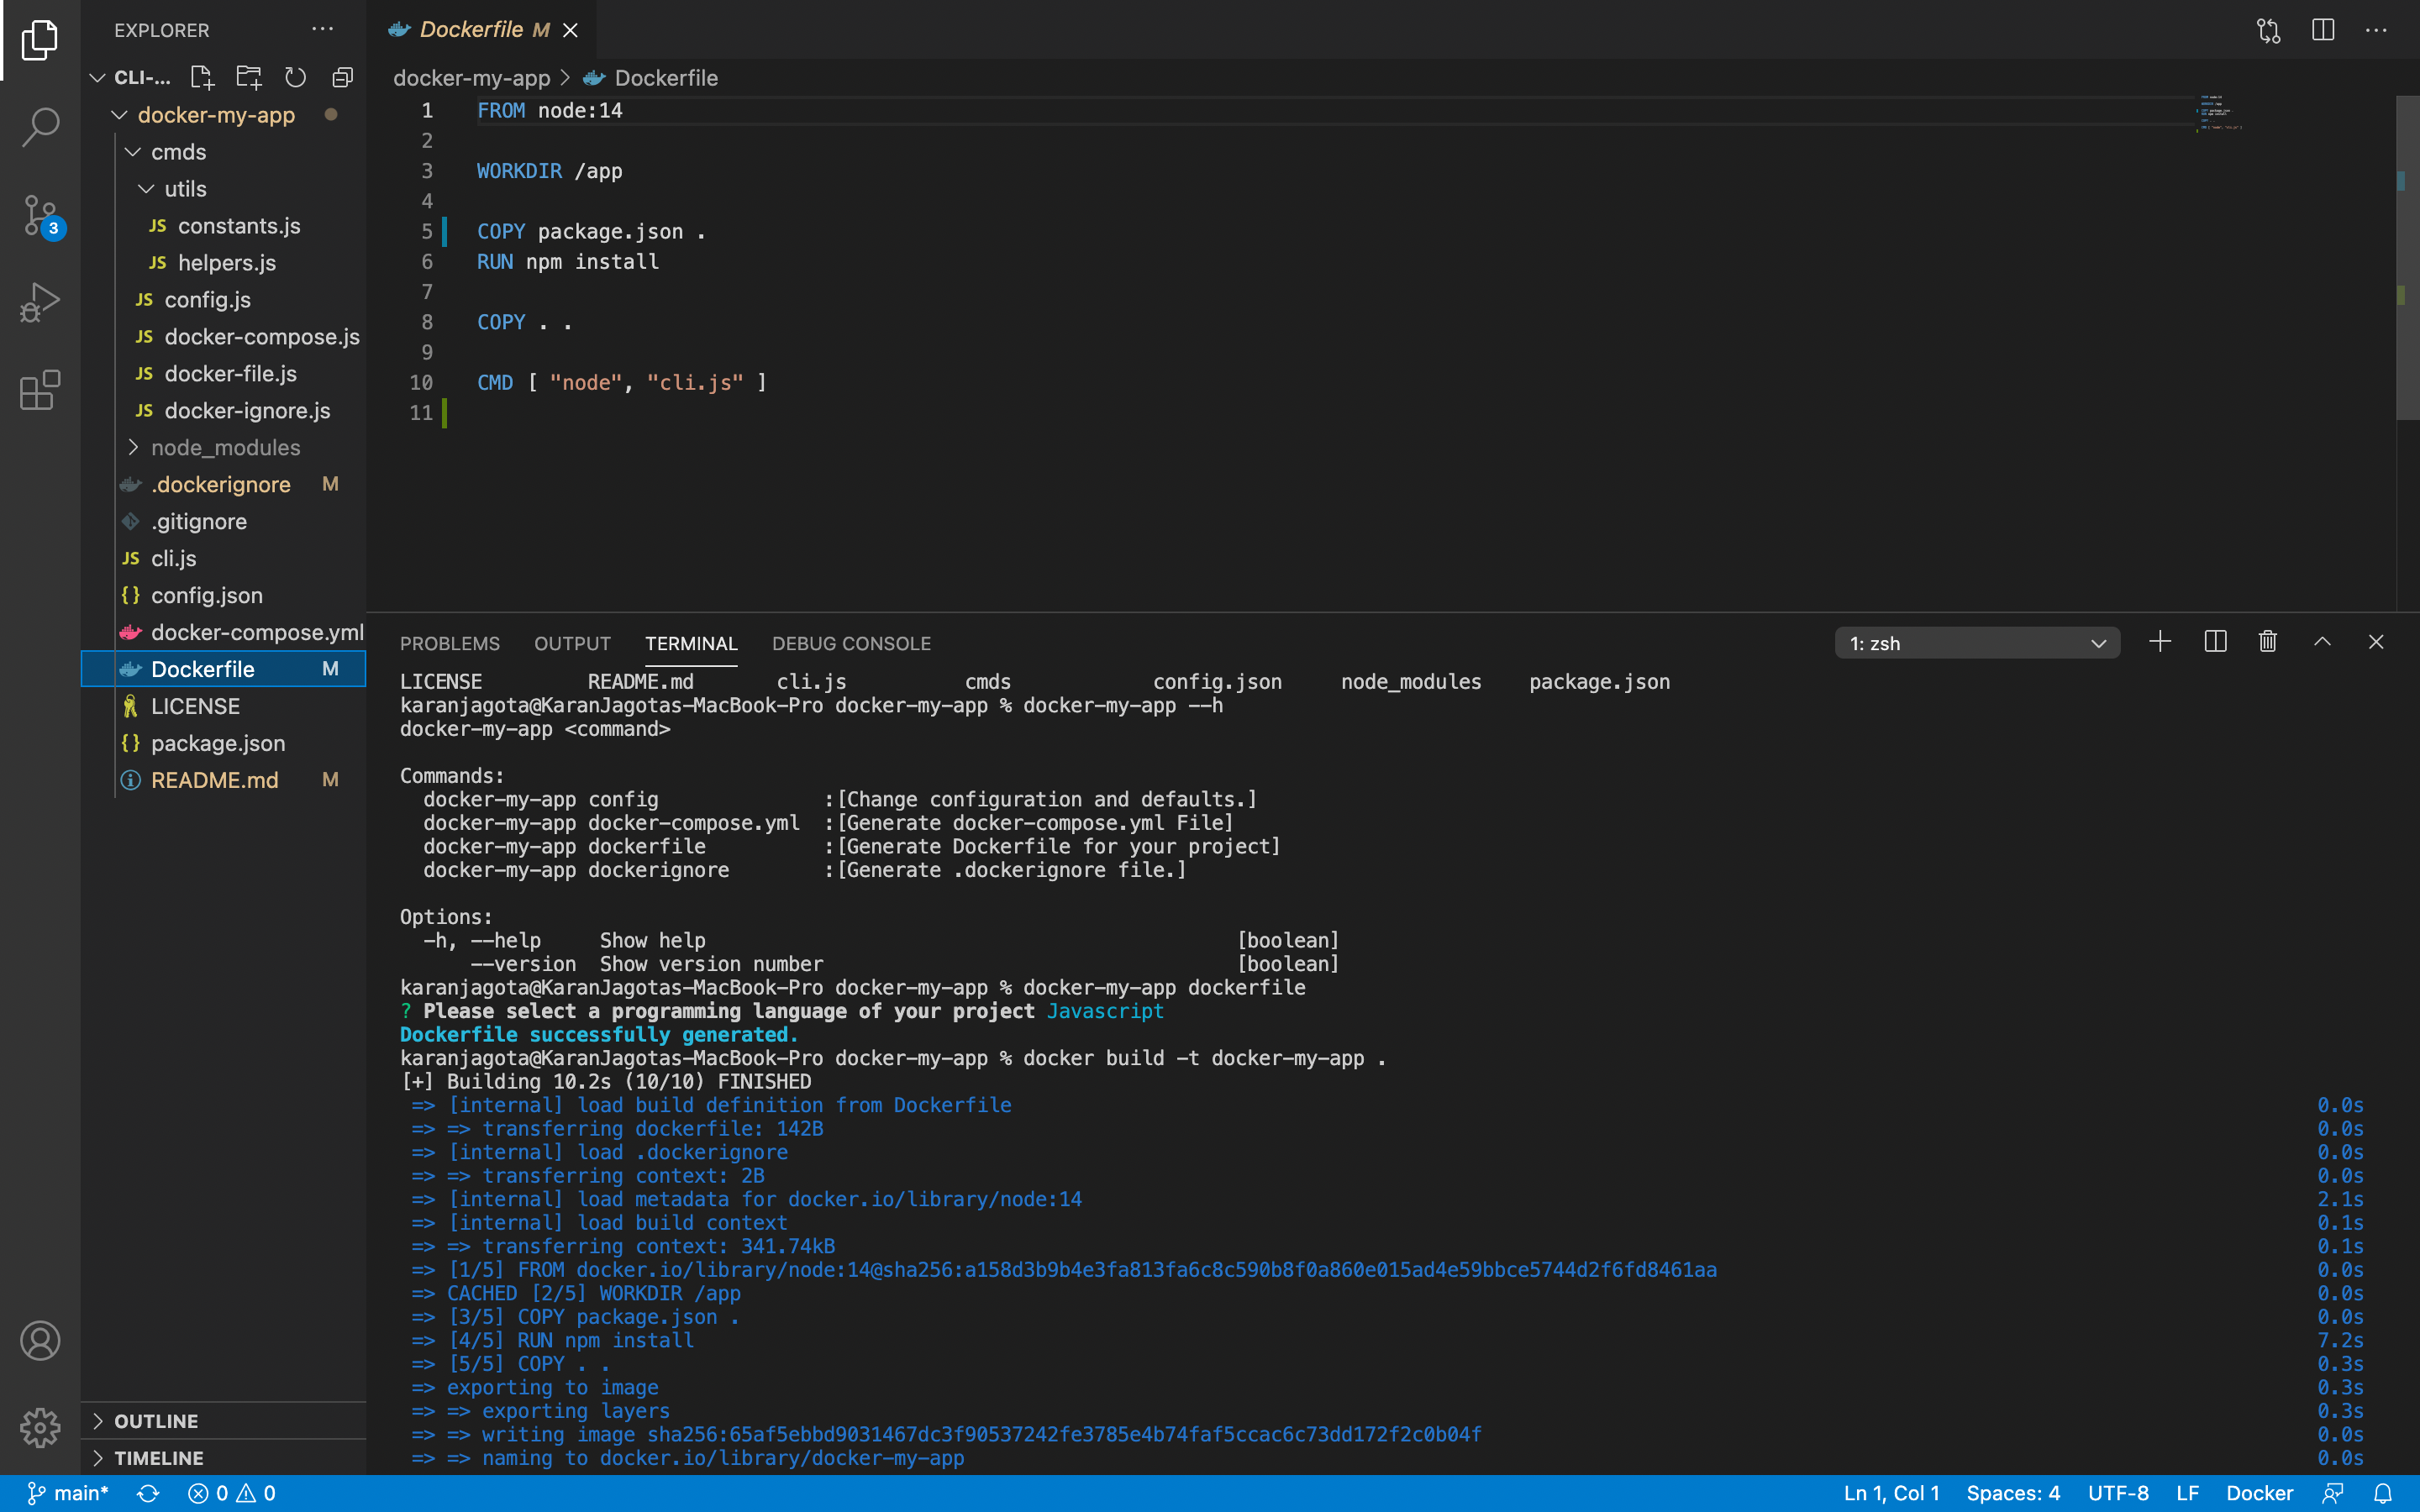This screenshot has height=1512, width=2420.
Task: Collapse the utils folder
Action: point(185,189)
